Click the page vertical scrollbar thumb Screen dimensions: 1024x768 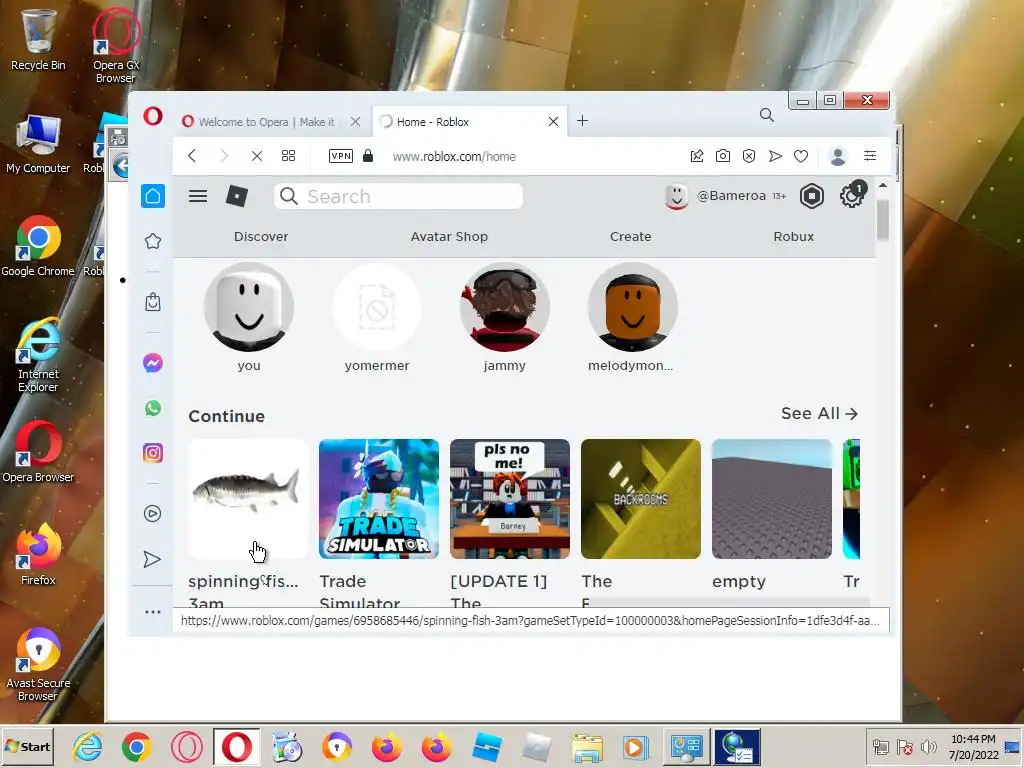click(883, 220)
